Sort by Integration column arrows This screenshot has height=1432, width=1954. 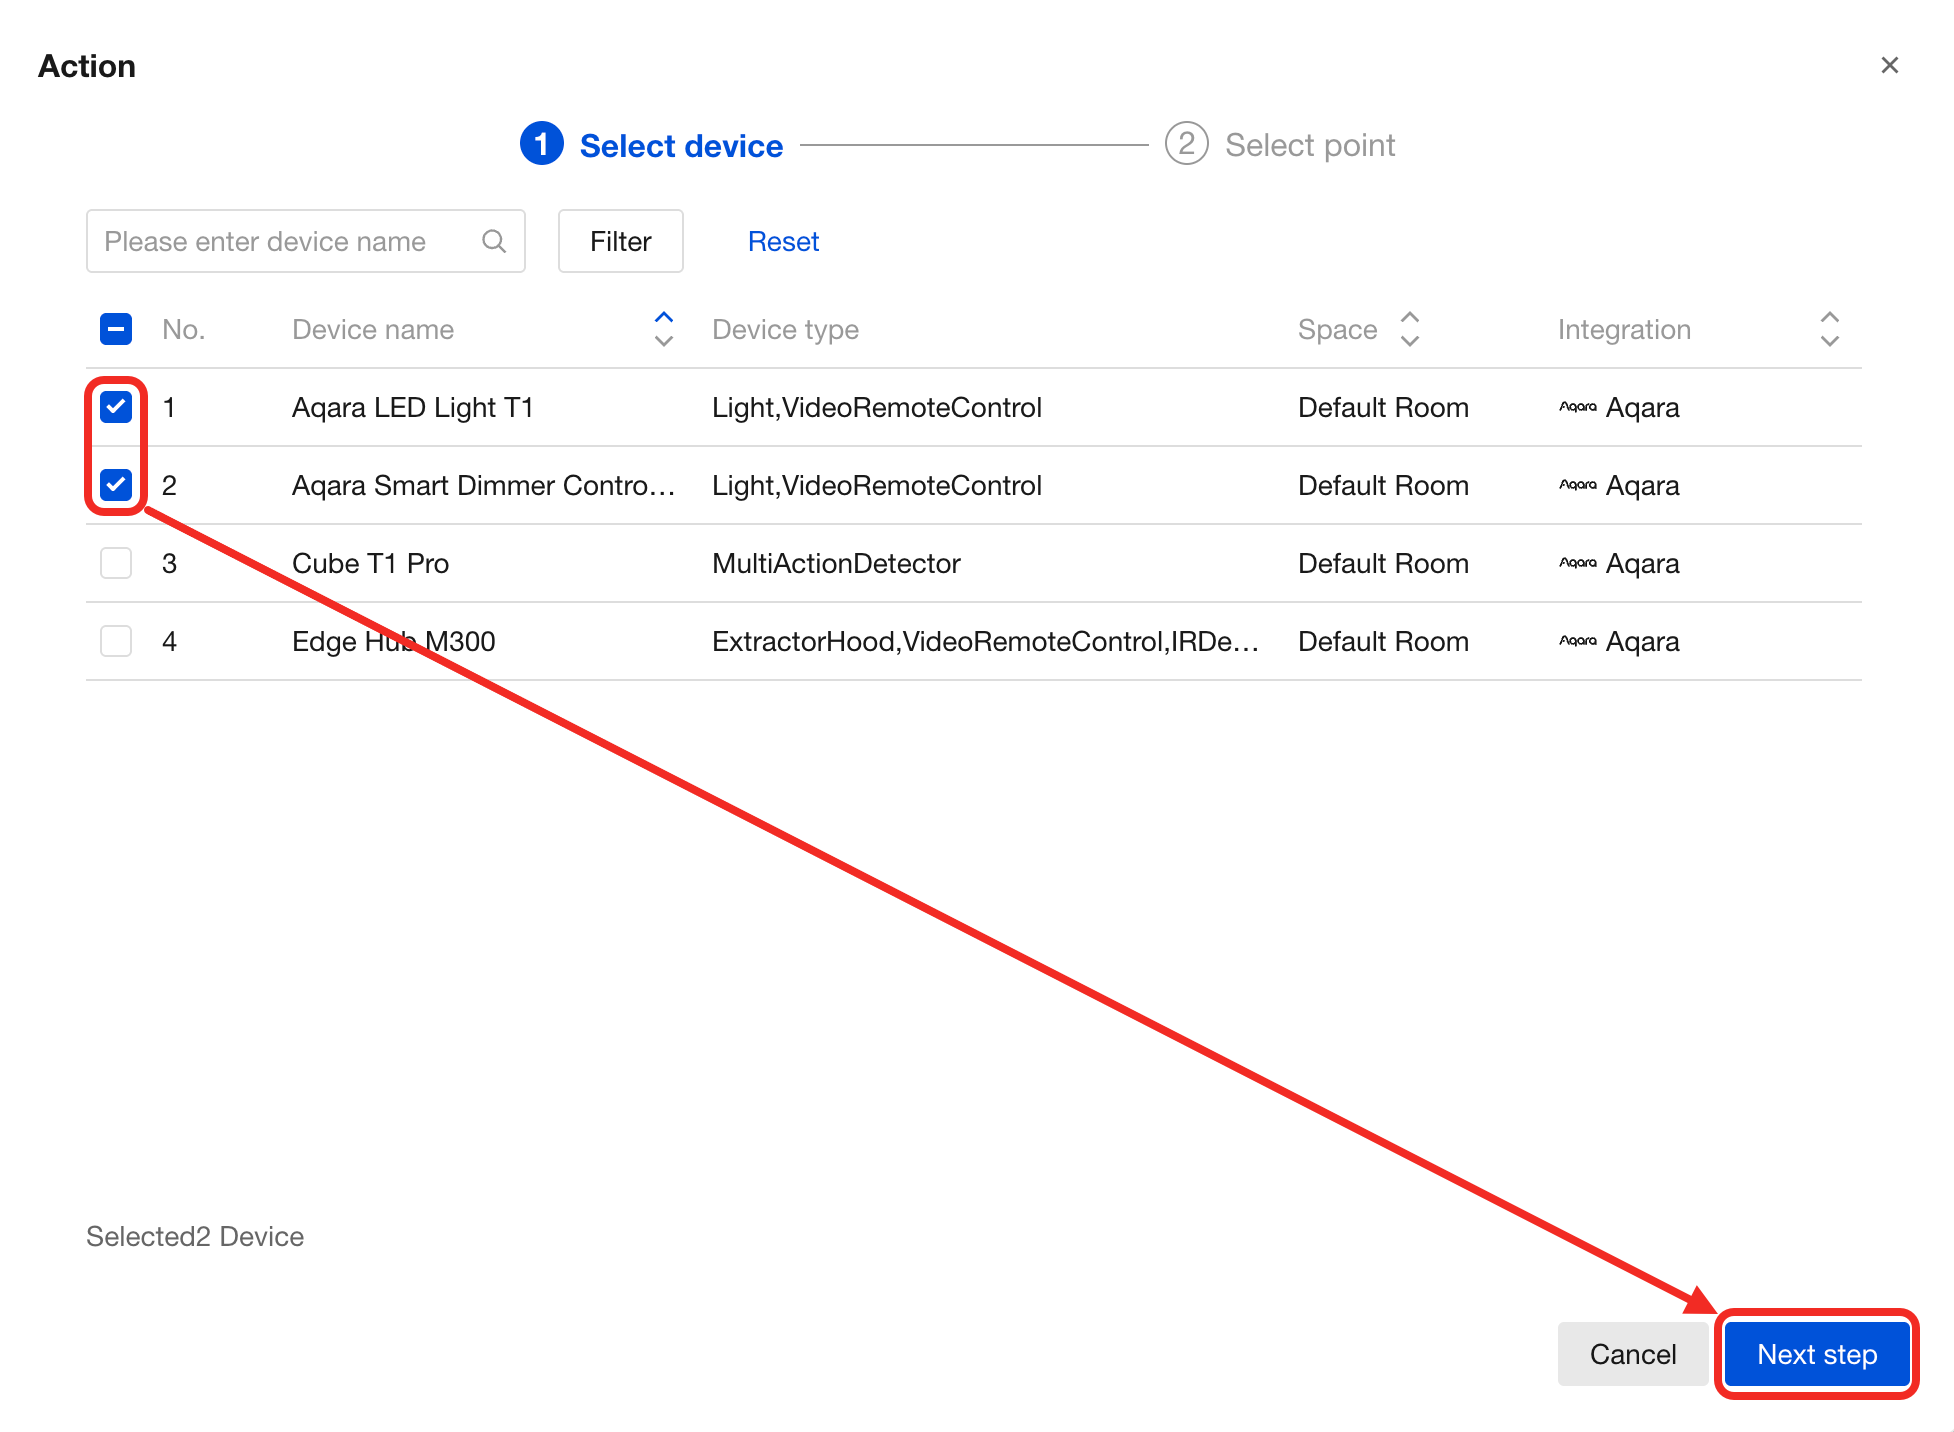tap(1829, 329)
